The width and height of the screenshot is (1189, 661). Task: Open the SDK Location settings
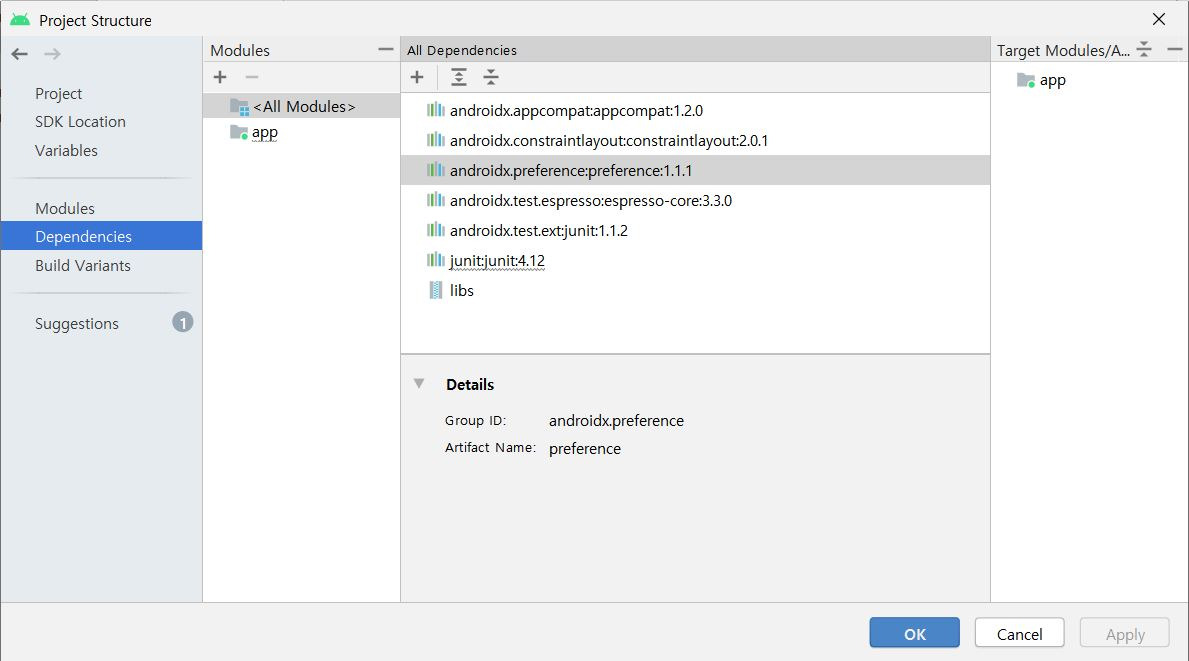pos(82,121)
